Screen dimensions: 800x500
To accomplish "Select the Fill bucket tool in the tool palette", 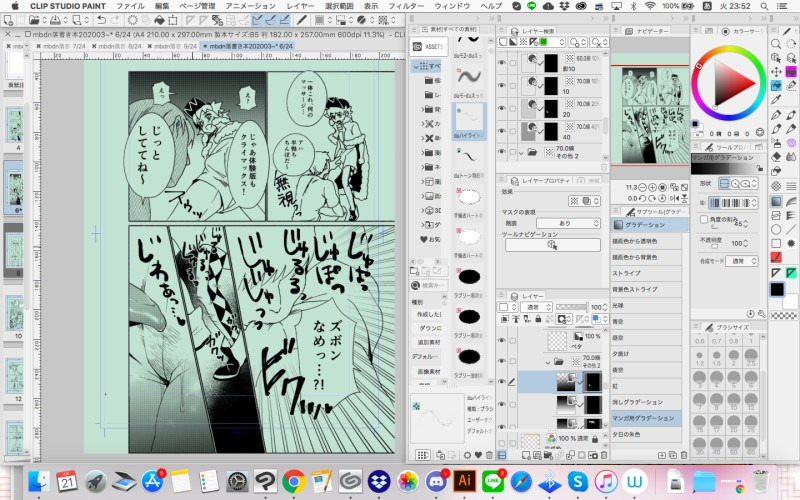I will click(776, 171).
